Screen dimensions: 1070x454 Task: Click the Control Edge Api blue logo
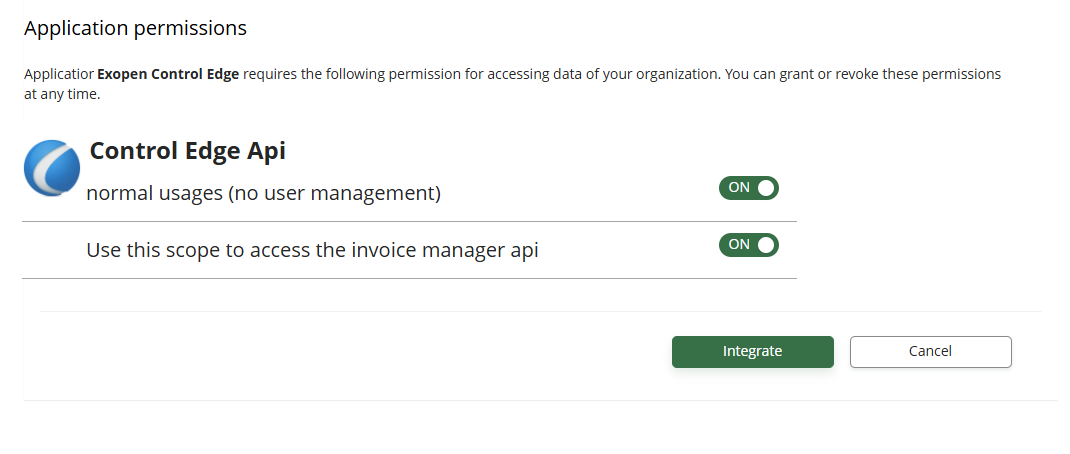(51, 167)
